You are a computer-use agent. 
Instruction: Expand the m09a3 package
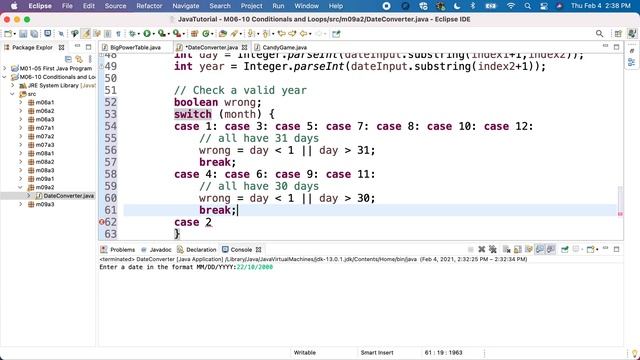point(21,204)
